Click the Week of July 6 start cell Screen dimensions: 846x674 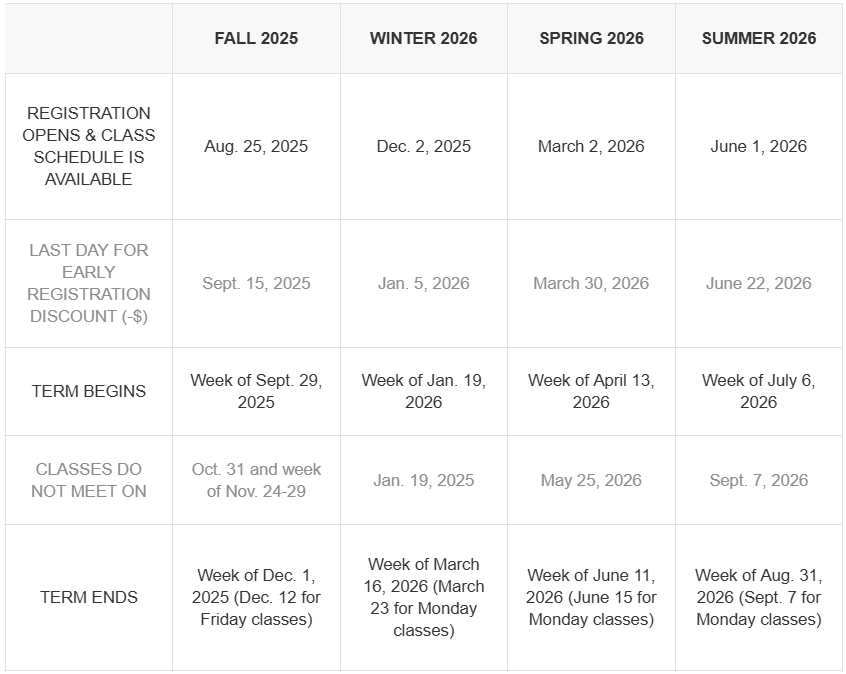[759, 391]
